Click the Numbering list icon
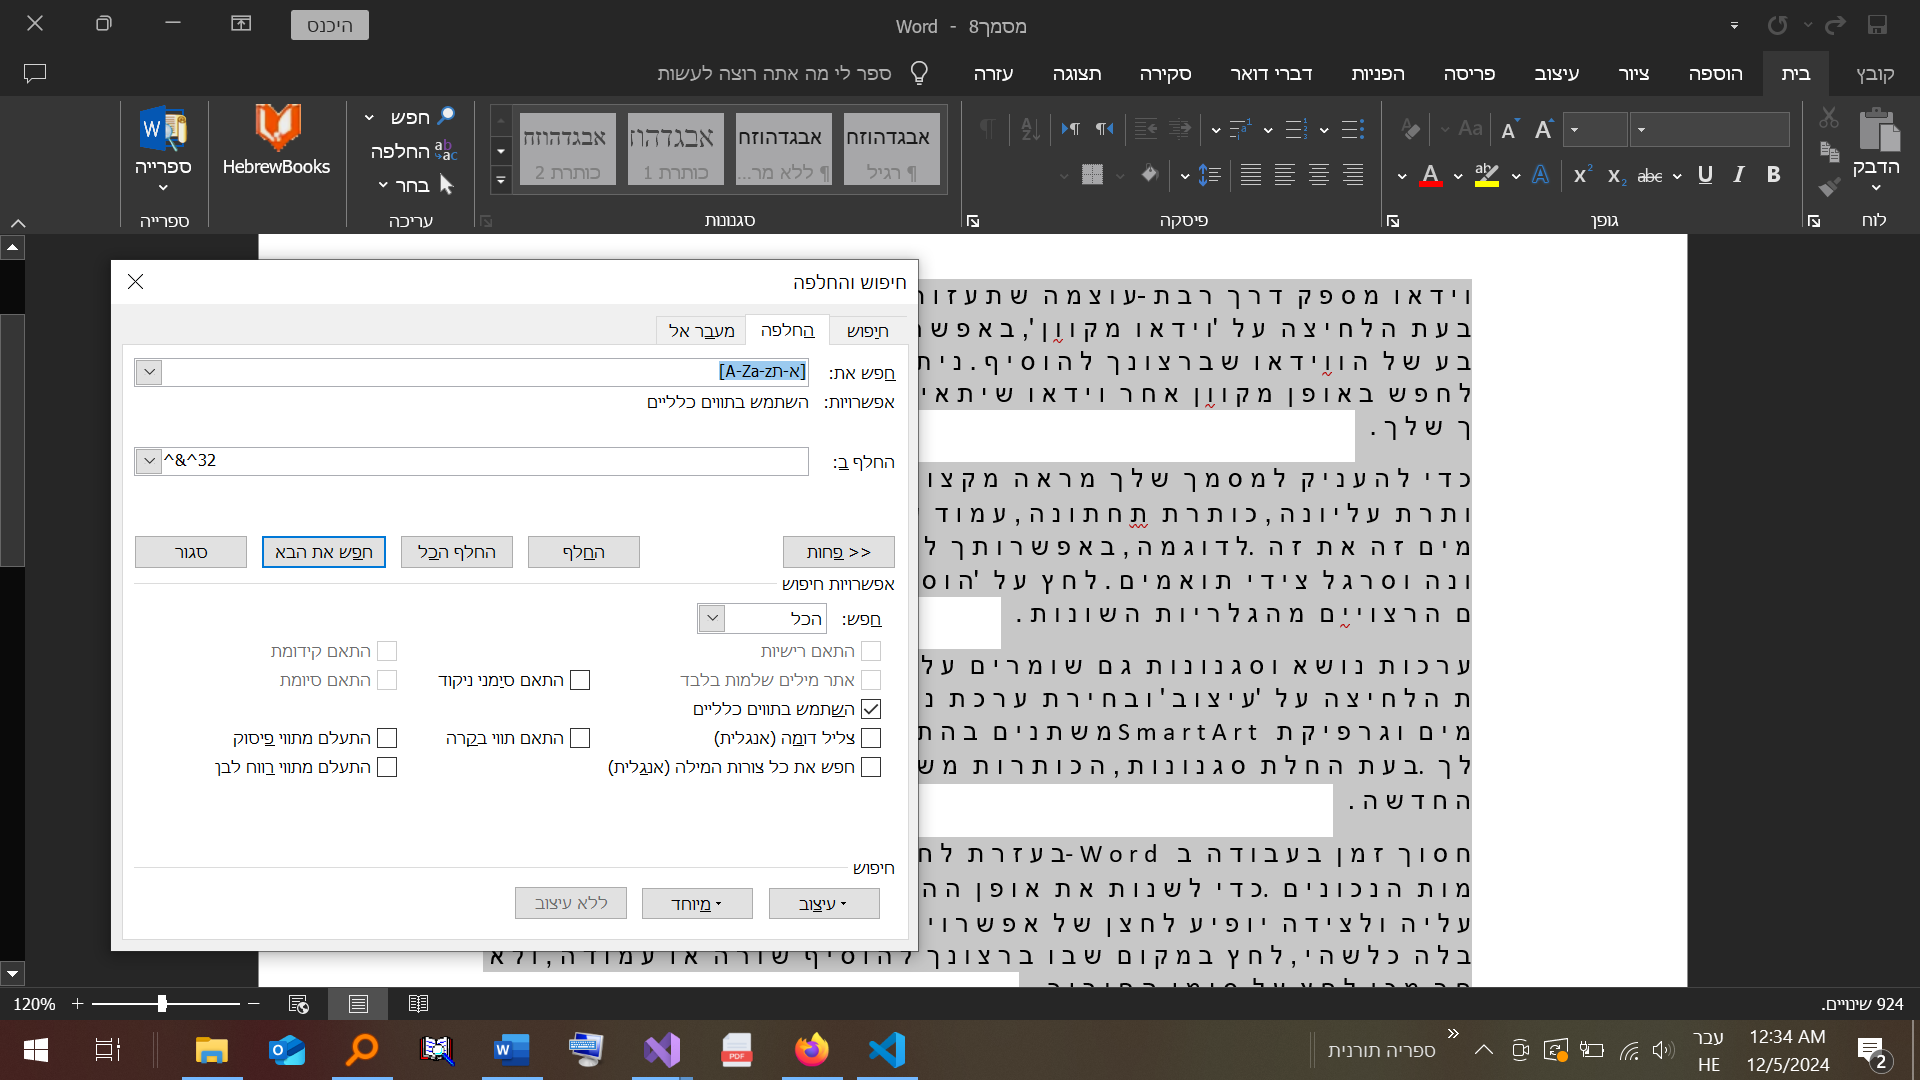 1297,129
